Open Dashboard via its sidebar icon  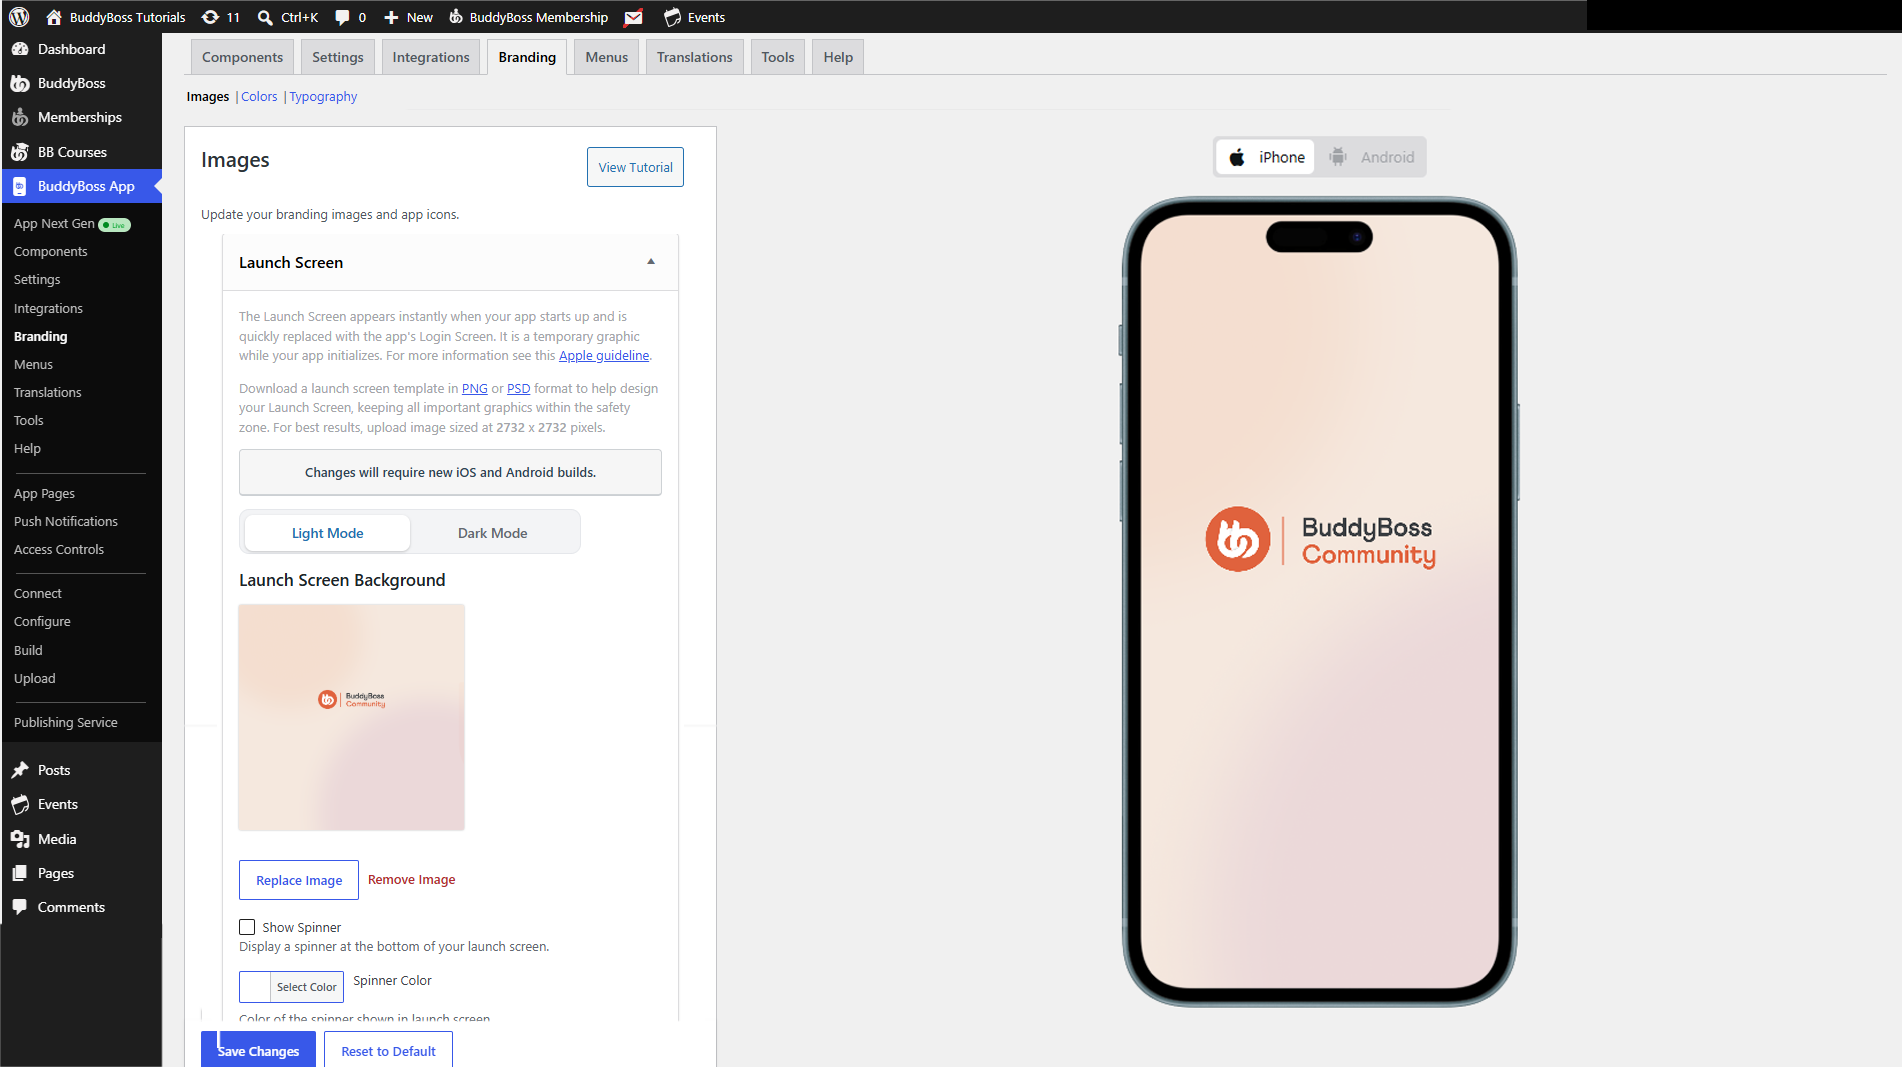(x=20, y=49)
